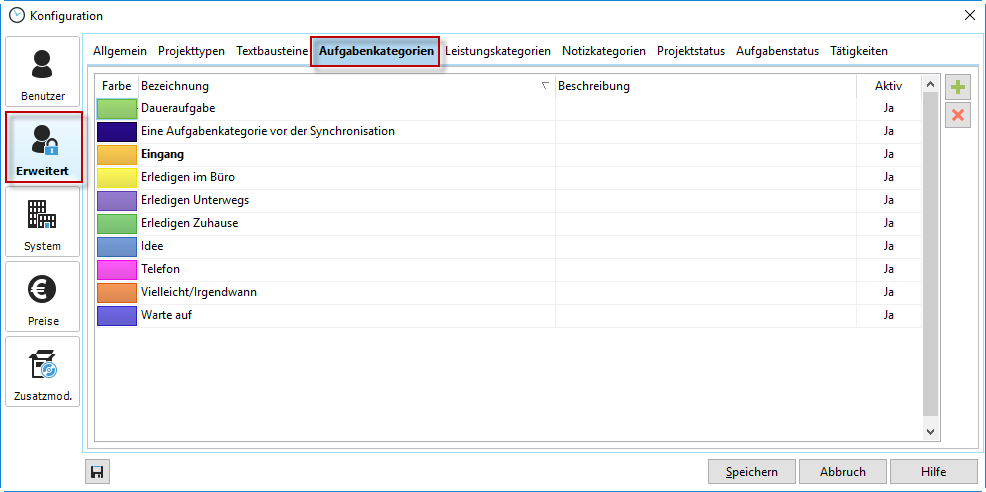Sort by the Bezeichnung column header
The image size is (986, 492).
pos(340,86)
